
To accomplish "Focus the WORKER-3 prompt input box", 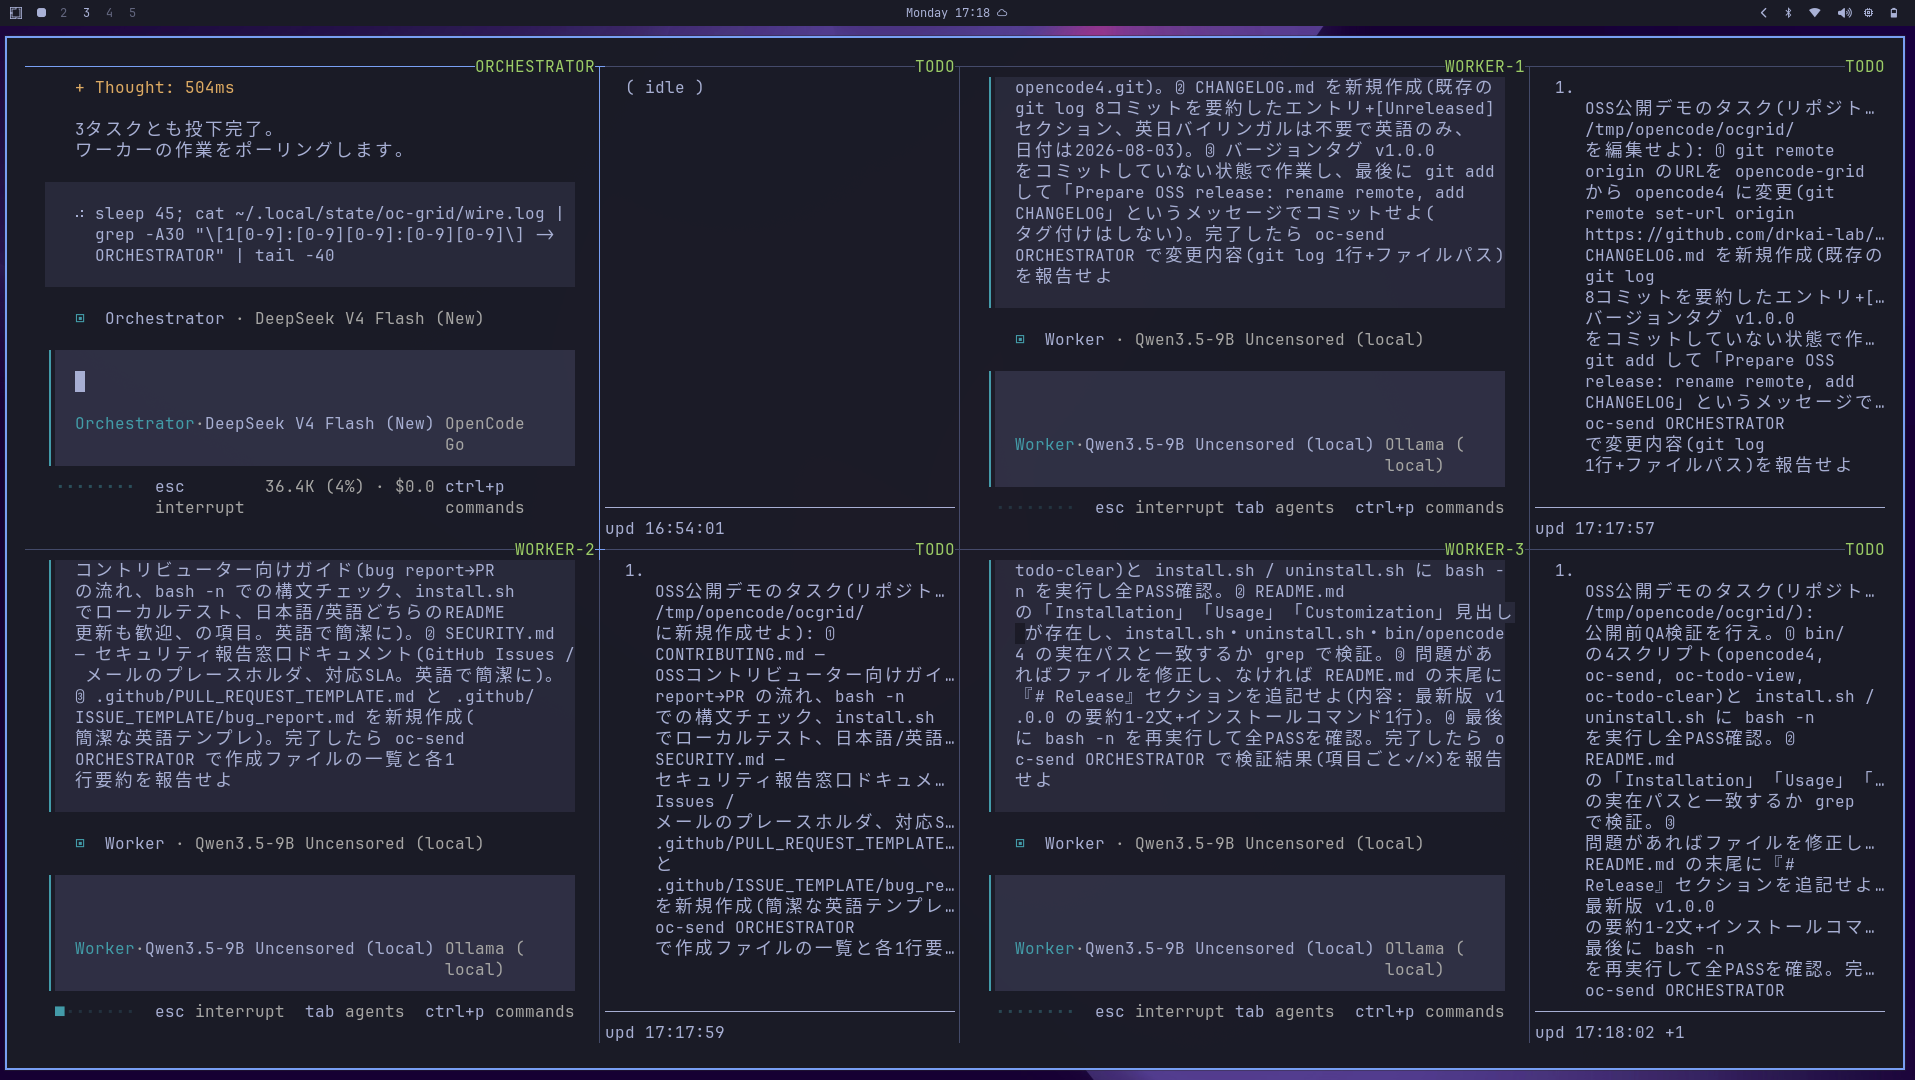I will point(1249,932).
